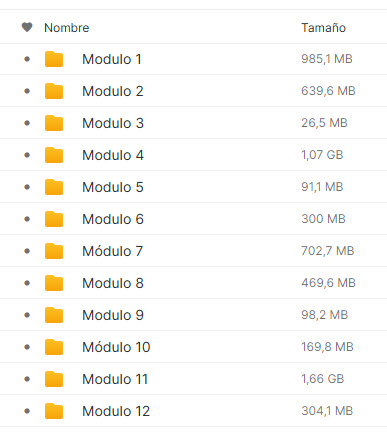Open the Modulo 2 folder icon

point(54,91)
